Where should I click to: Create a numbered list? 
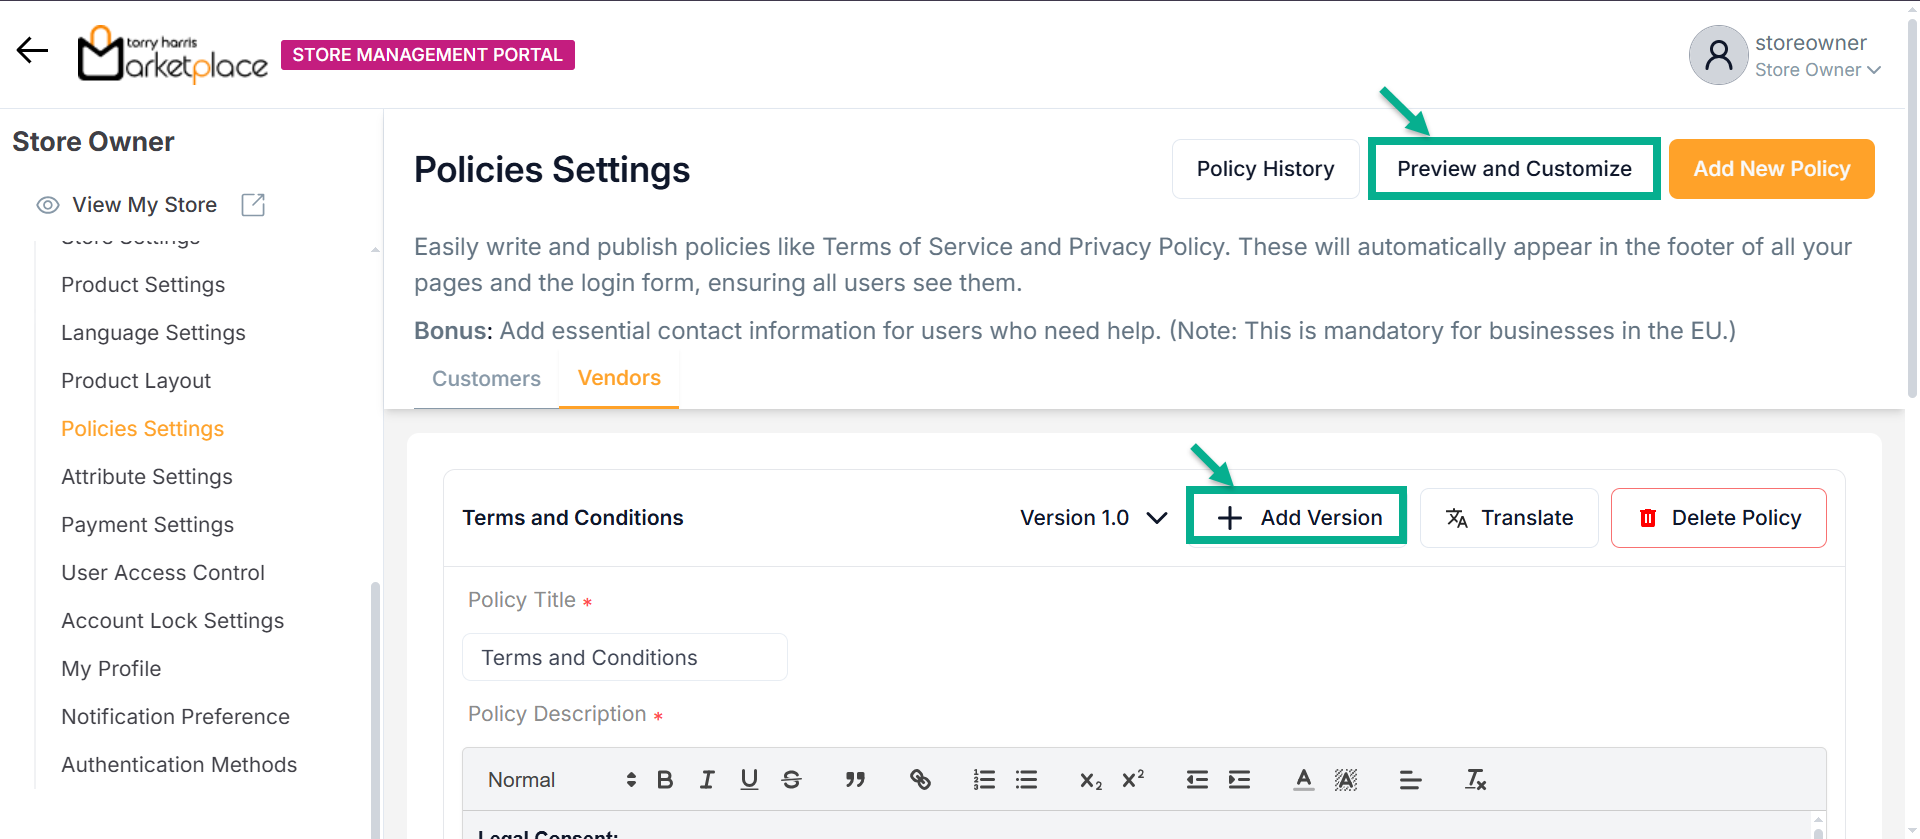click(x=984, y=780)
